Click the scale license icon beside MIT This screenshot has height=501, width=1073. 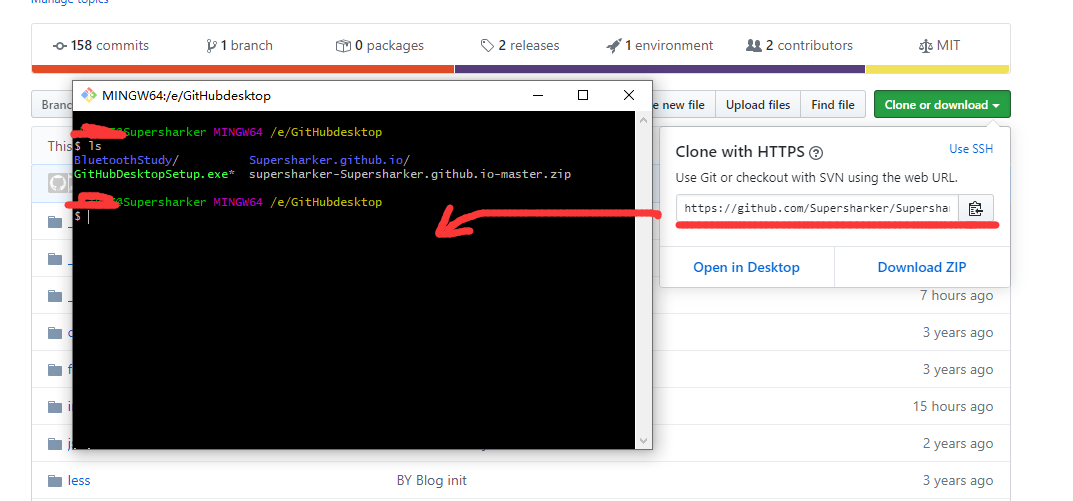click(x=925, y=46)
